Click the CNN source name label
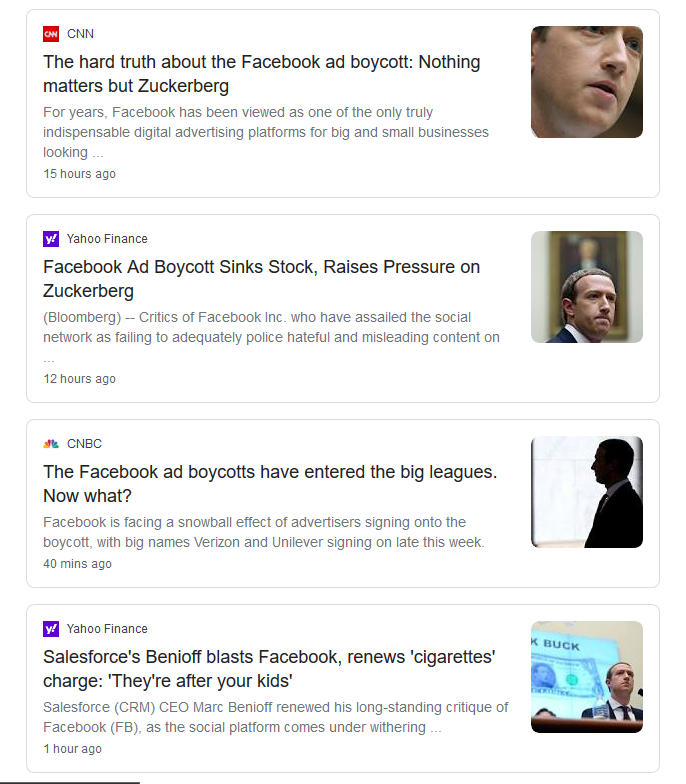 81,34
